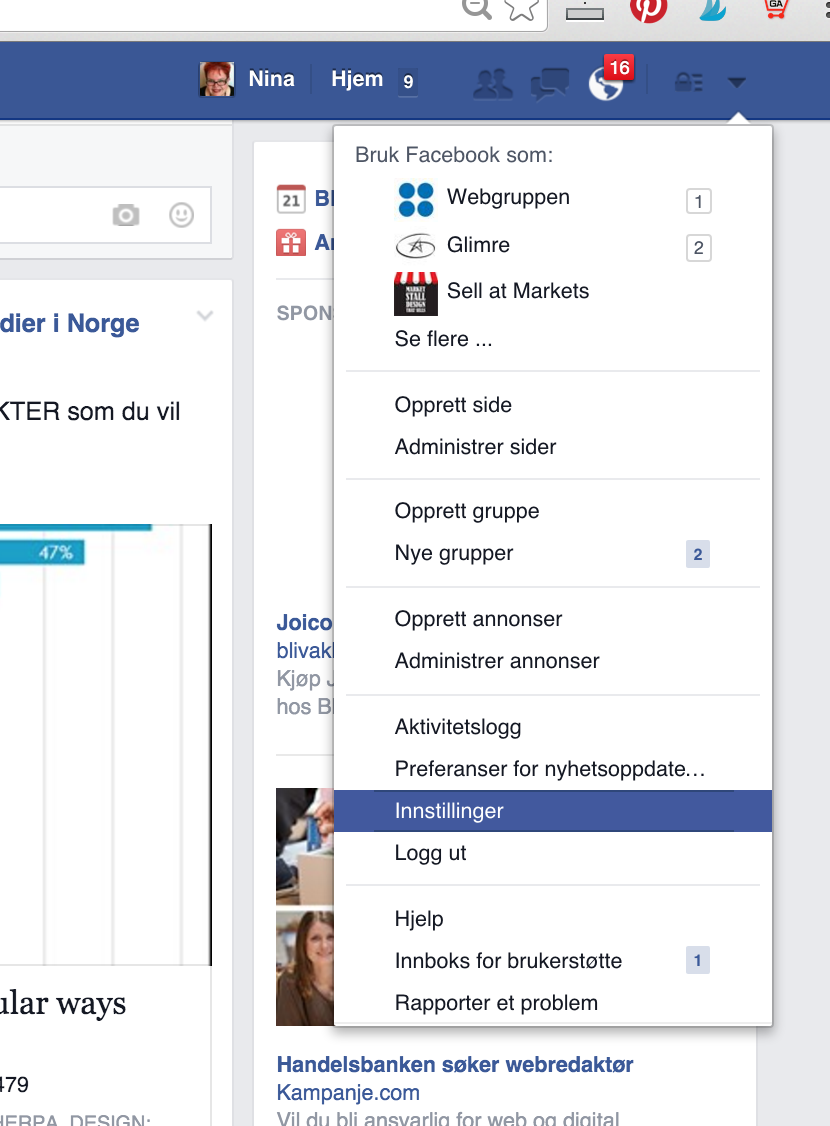
Task: Choose Administrer annonser
Action: [497, 661]
